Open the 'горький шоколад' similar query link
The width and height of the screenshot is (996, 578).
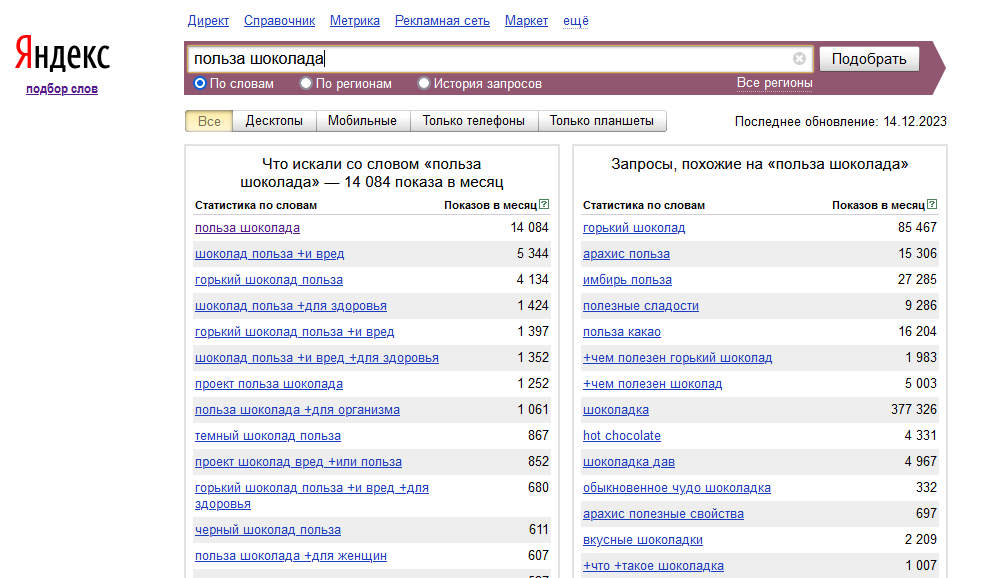634,227
